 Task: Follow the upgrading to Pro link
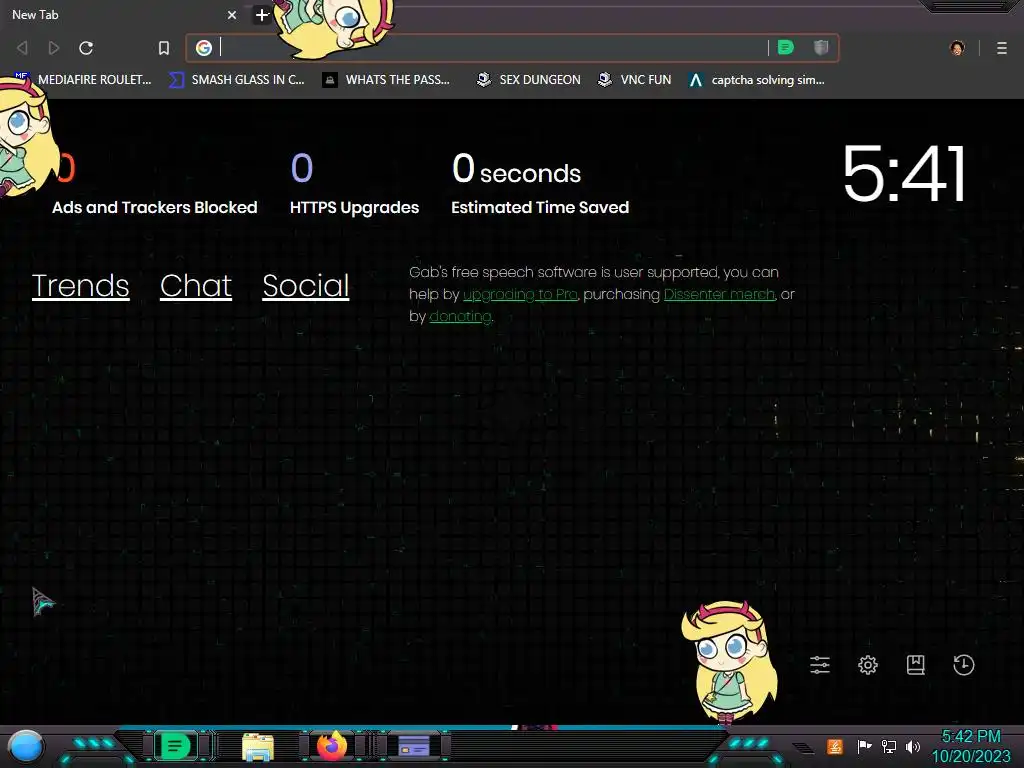tap(520, 295)
